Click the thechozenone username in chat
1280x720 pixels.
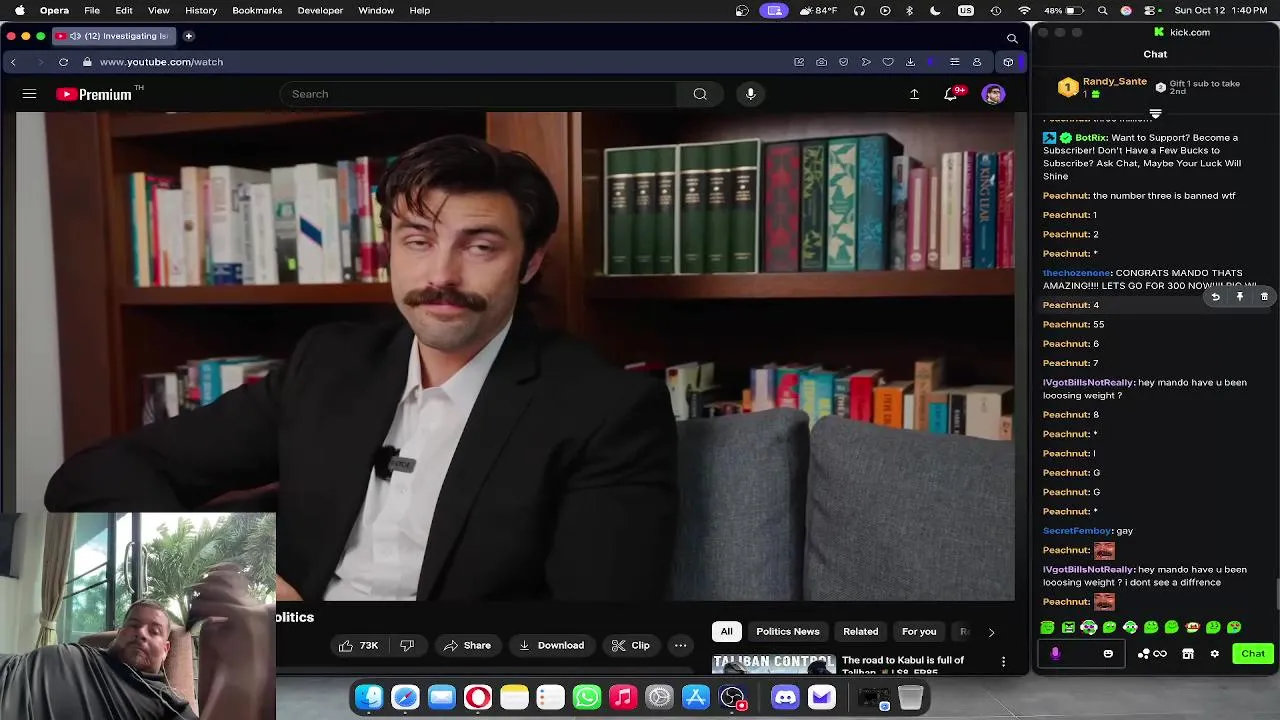pyautogui.click(x=1076, y=273)
